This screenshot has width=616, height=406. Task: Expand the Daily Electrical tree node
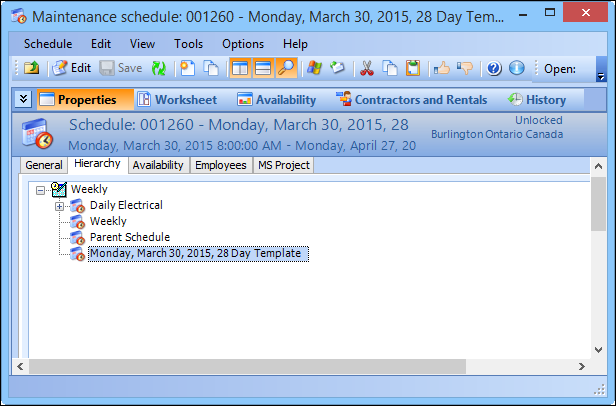tap(59, 206)
